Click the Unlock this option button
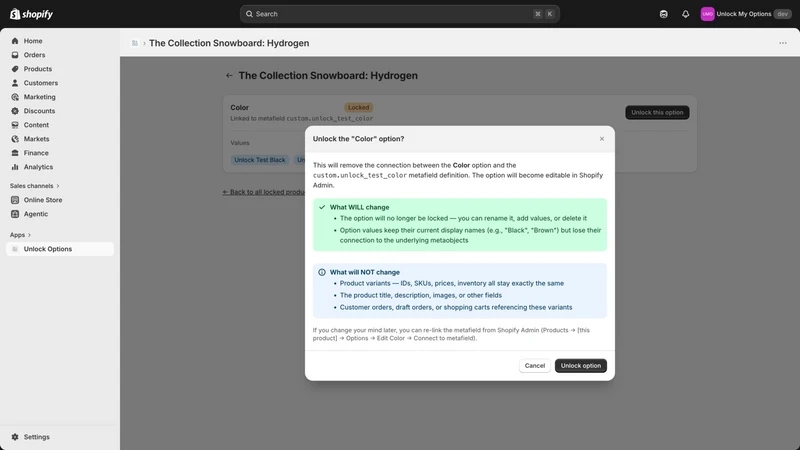This screenshot has height=450, width=800. click(657, 112)
